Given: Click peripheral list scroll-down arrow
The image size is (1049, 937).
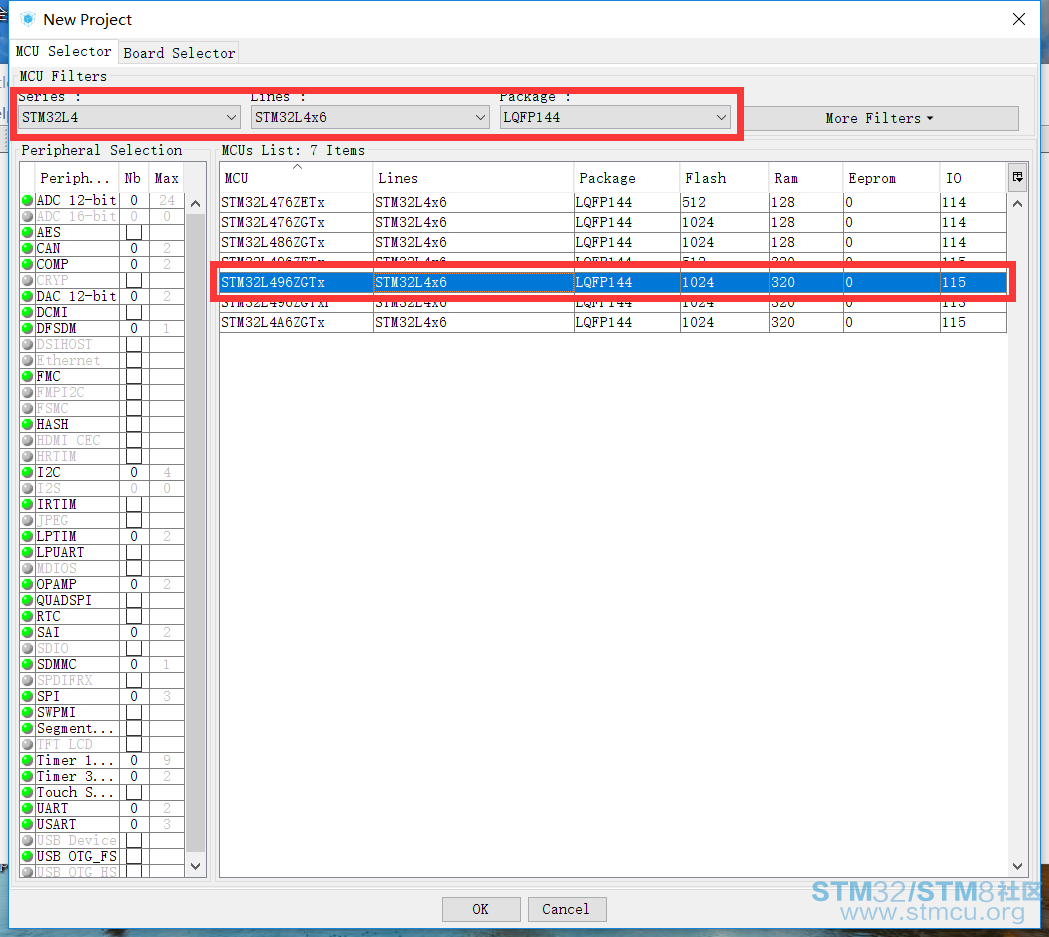Looking at the screenshot, I should pos(195,866).
